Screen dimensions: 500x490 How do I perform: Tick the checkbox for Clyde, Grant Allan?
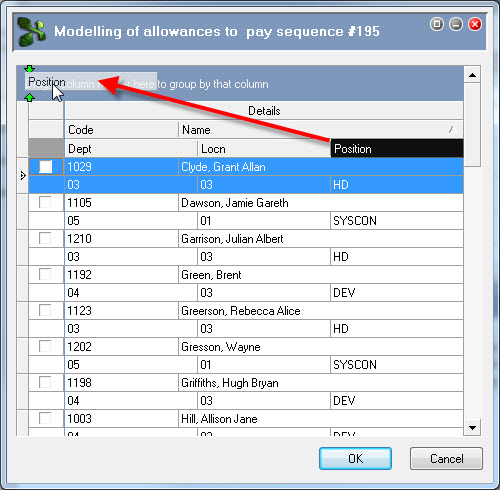coord(46,166)
